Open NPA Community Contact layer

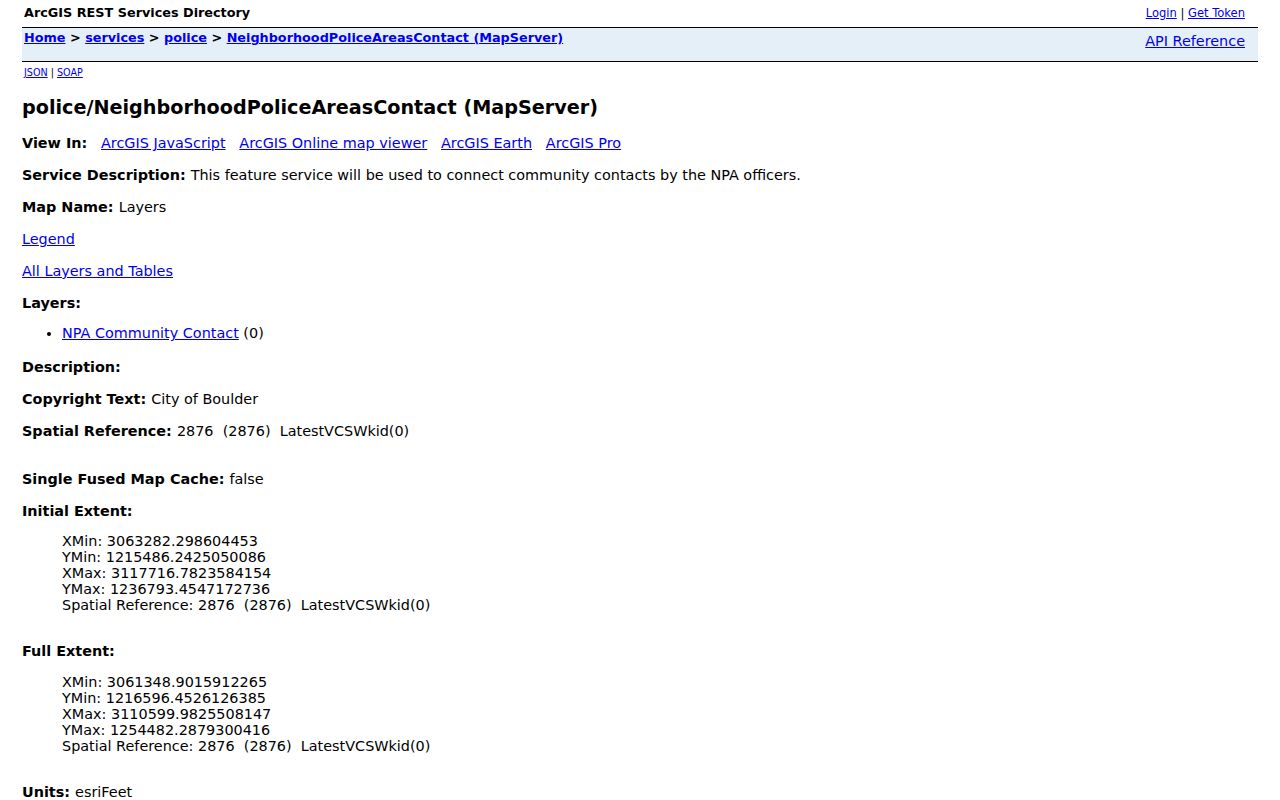[150, 333]
